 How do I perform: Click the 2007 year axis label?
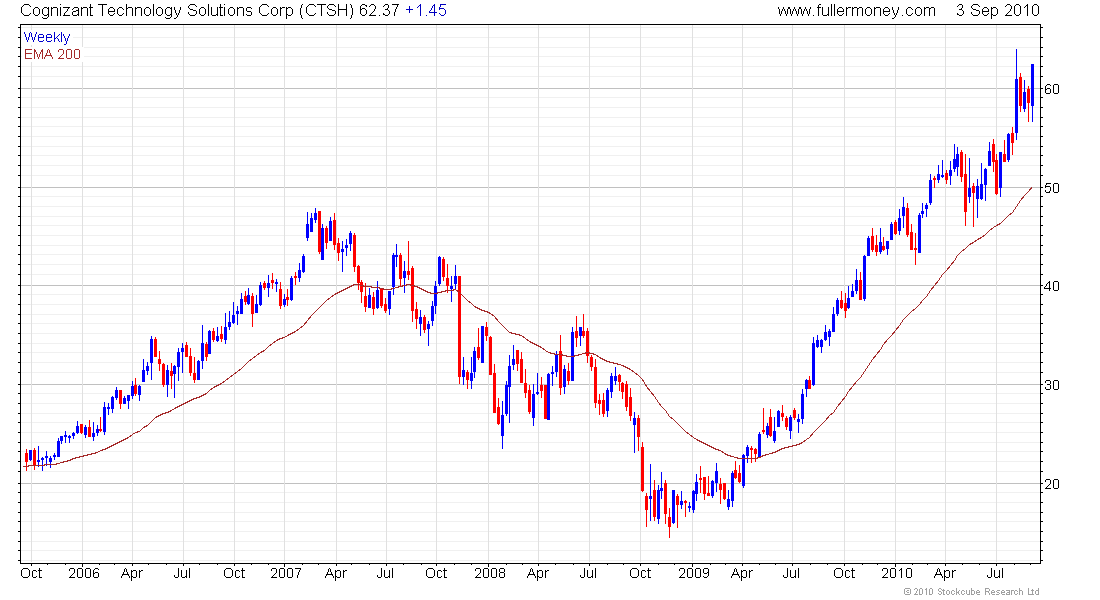point(286,573)
